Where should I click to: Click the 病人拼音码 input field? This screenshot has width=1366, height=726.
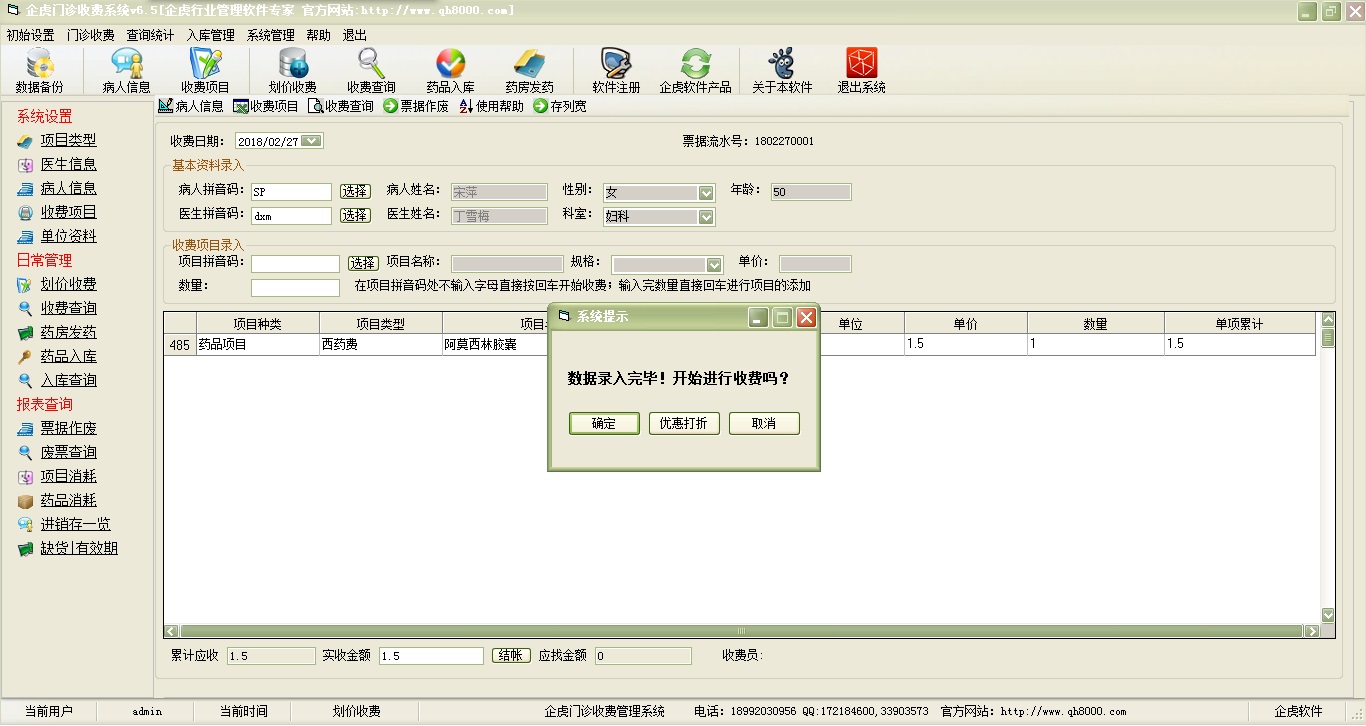pyautogui.click(x=291, y=192)
